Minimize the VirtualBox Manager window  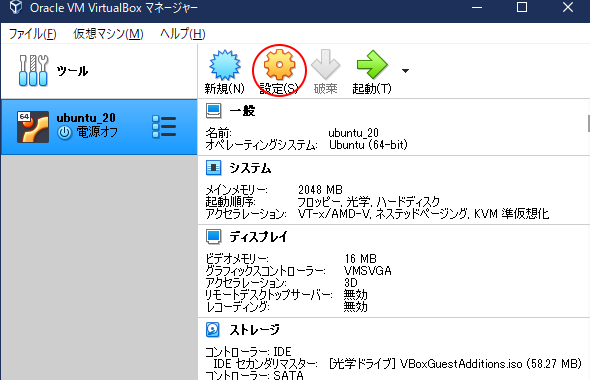click(477, 7)
